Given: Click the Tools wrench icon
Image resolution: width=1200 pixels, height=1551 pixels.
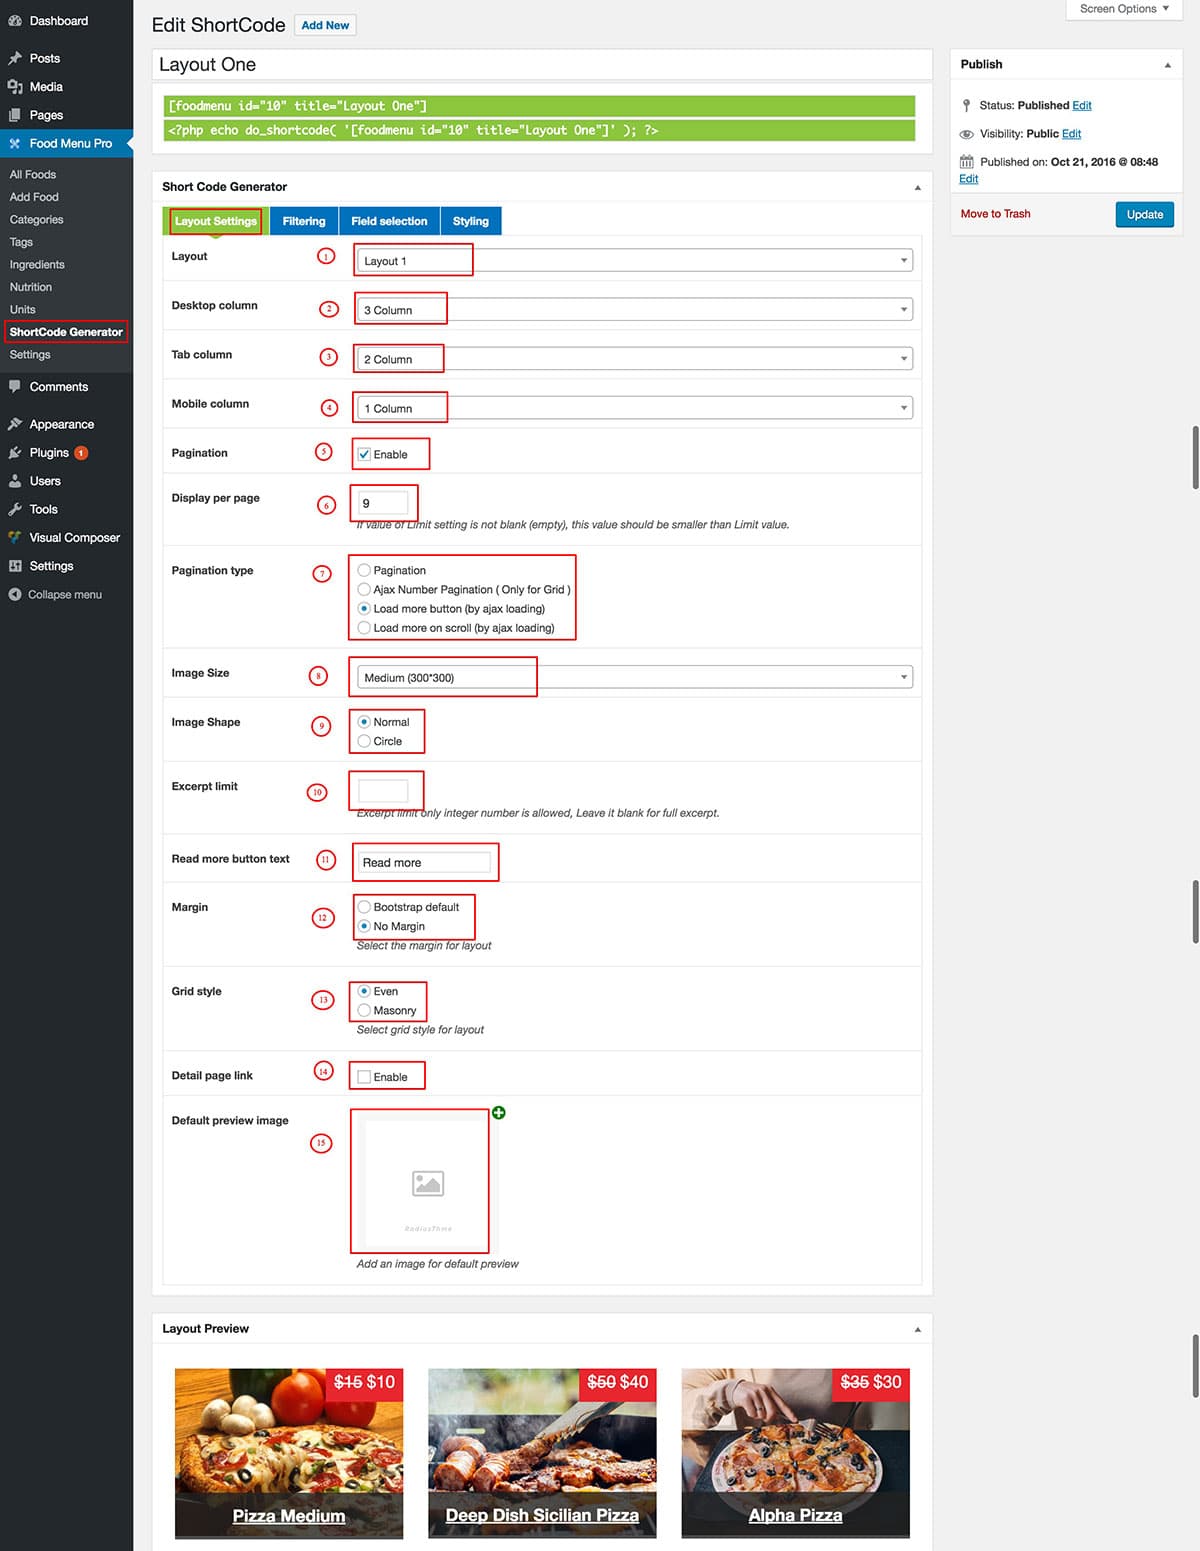Looking at the screenshot, I should click(x=15, y=509).
